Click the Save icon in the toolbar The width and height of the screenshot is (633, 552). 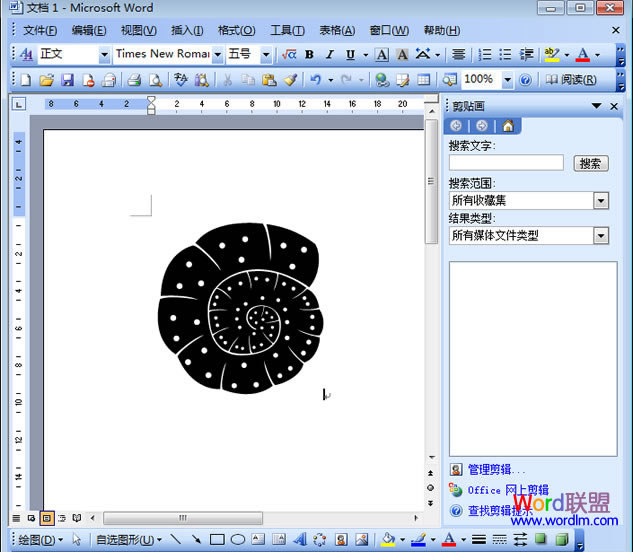[67, 80]
